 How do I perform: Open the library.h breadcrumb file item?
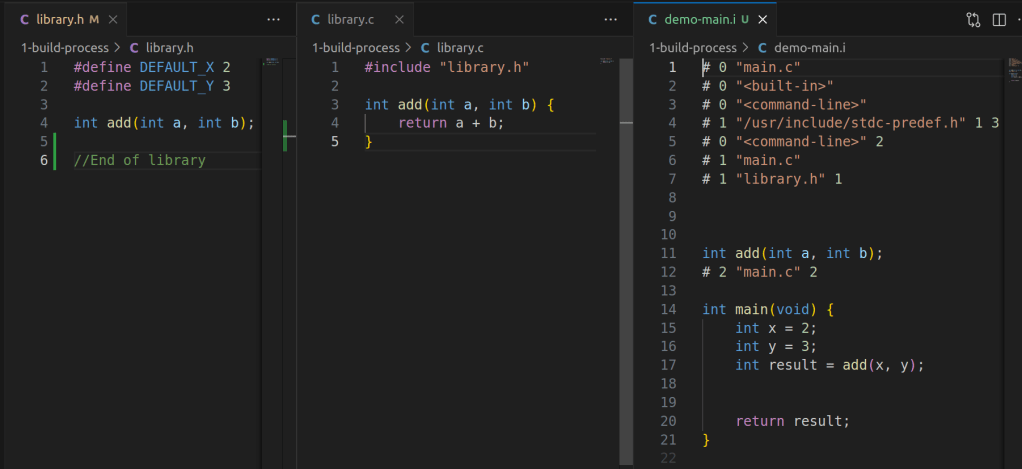[169, 47]
